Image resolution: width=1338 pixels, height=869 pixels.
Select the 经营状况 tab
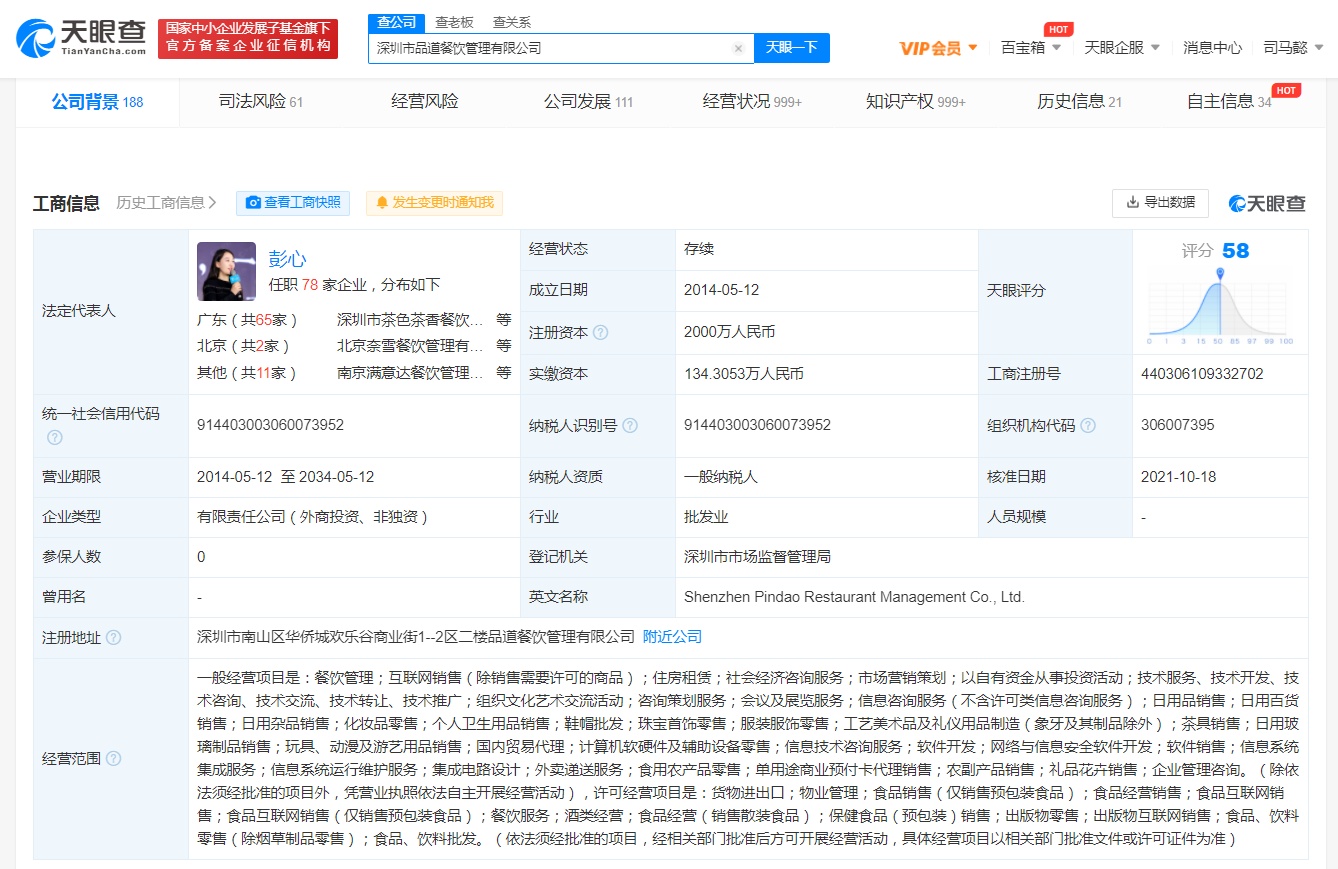pos(752,102)
